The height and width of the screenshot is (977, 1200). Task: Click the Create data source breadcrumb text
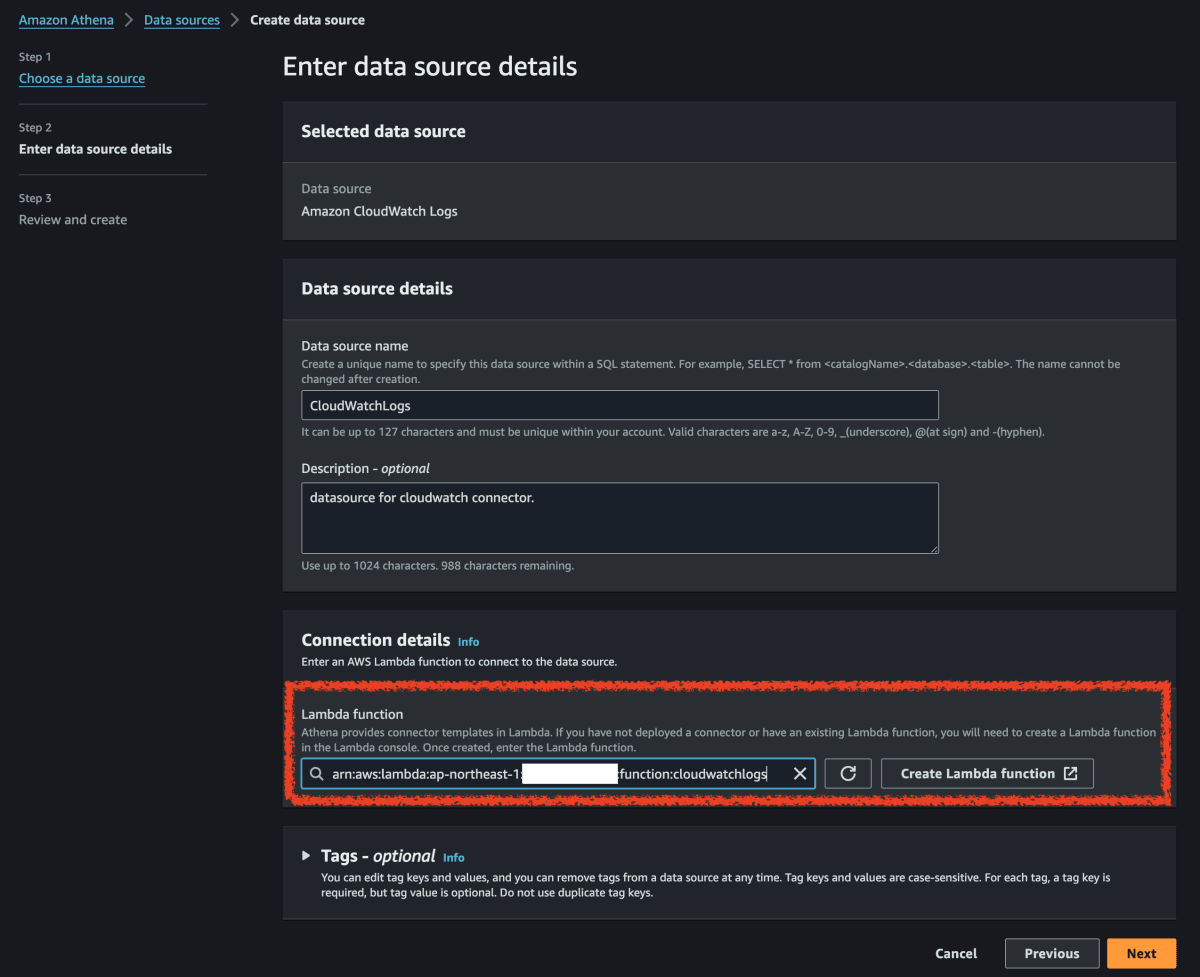[x=307, y=20]
